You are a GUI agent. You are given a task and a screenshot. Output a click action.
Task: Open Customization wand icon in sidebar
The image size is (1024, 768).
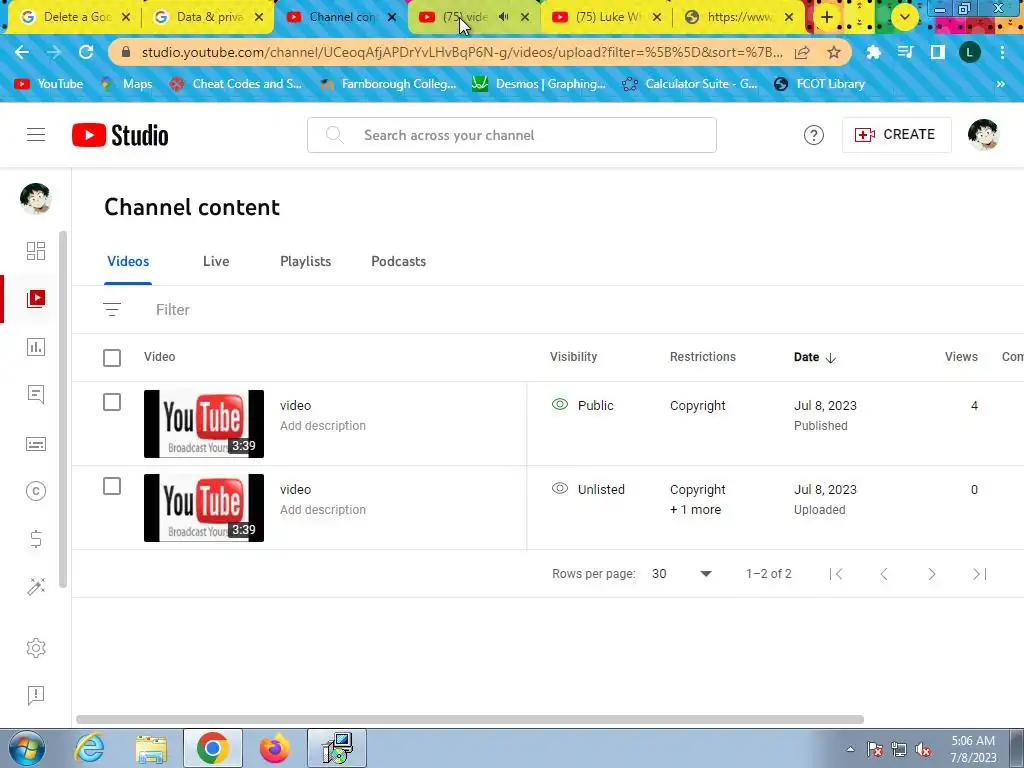(x=36, y=586)
